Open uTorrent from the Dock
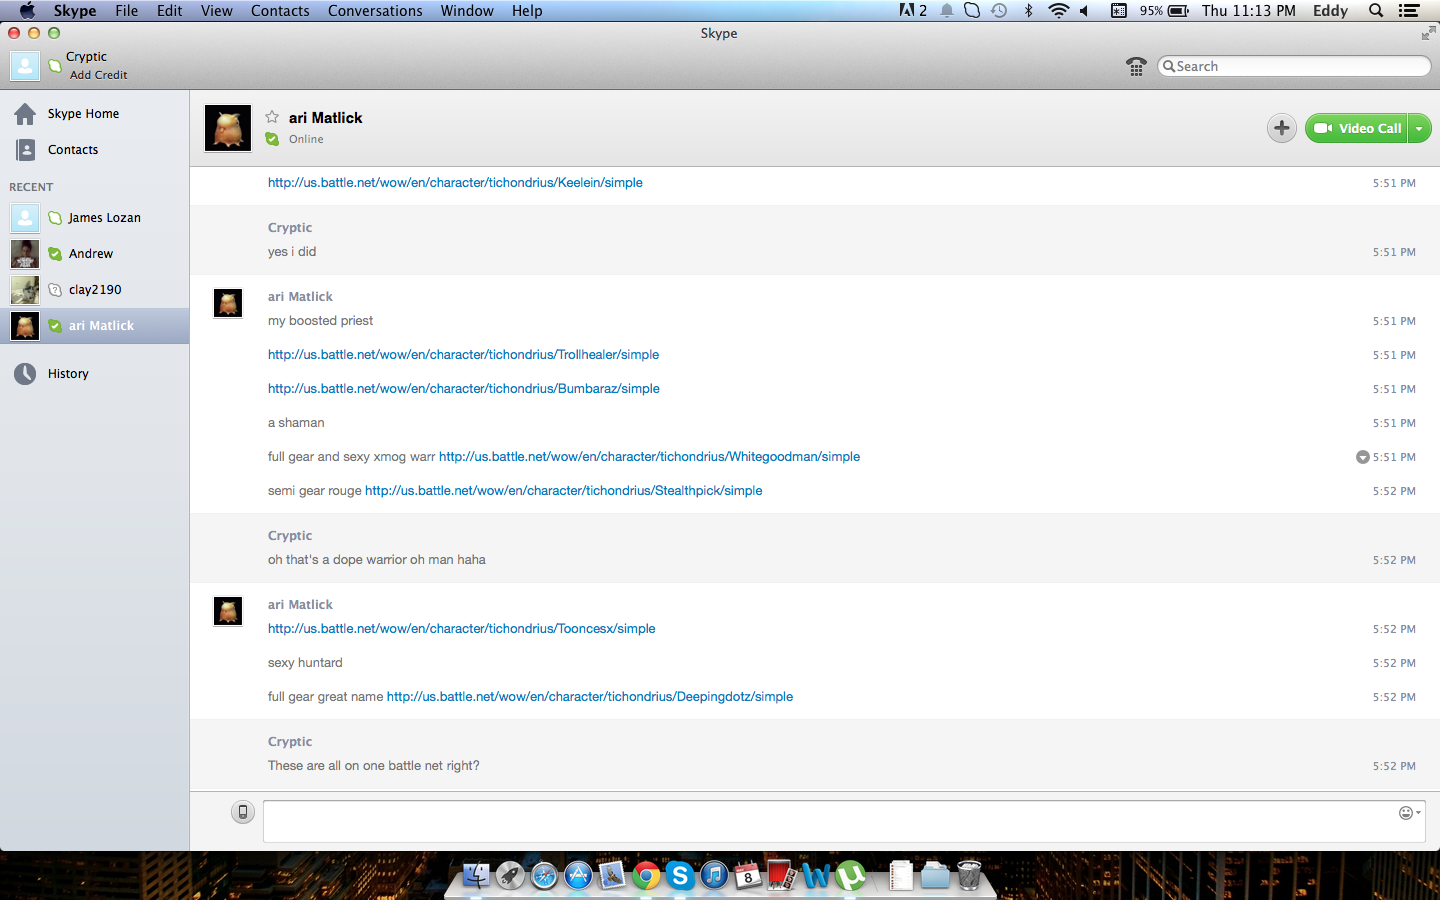This screenshot has width=1440, height=900. [x=850, y=876]
